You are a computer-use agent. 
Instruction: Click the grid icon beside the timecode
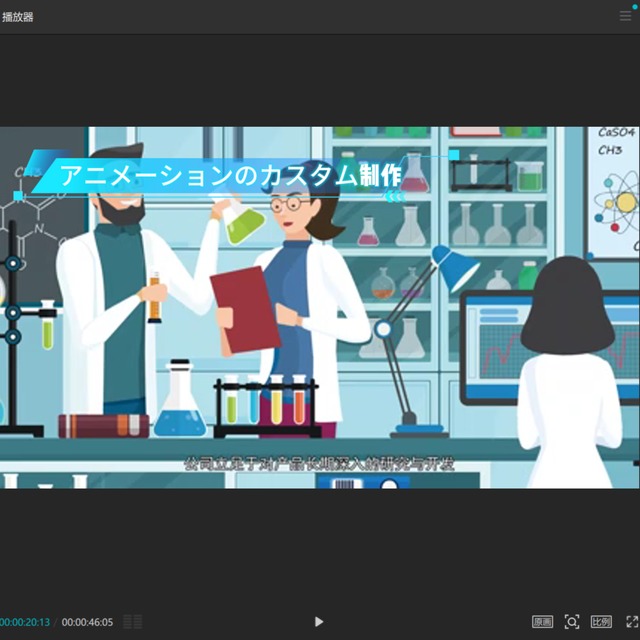click(x=132, y=622)
